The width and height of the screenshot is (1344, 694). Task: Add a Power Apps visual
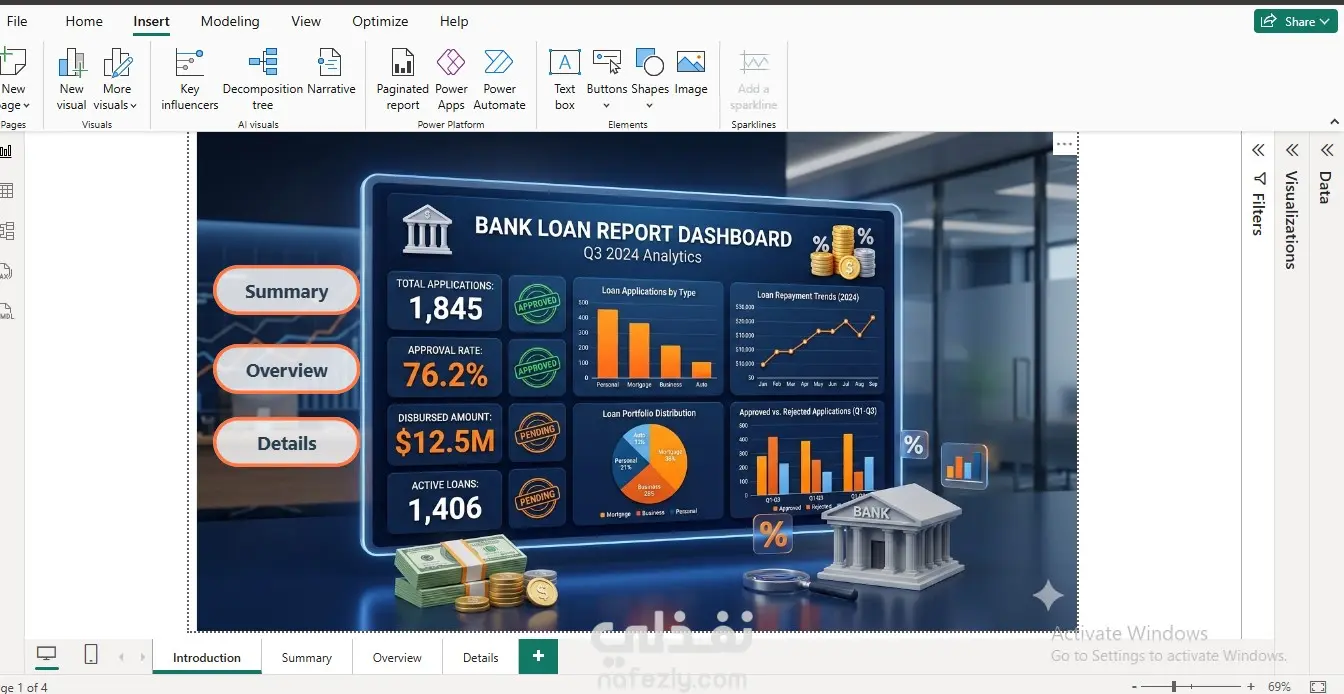point(451,80)
